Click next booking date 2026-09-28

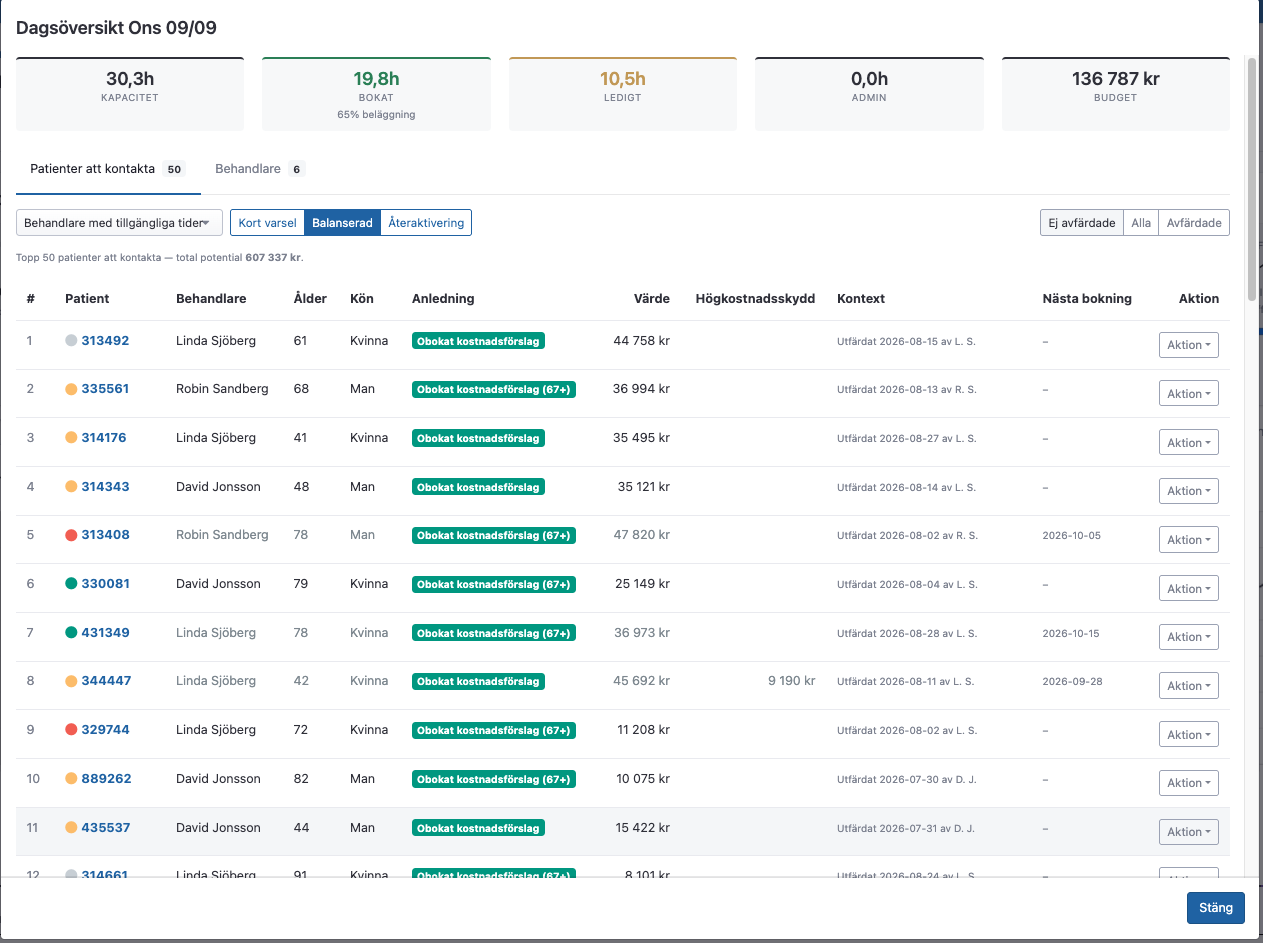pyautogui.click(x=1071, y=682)
